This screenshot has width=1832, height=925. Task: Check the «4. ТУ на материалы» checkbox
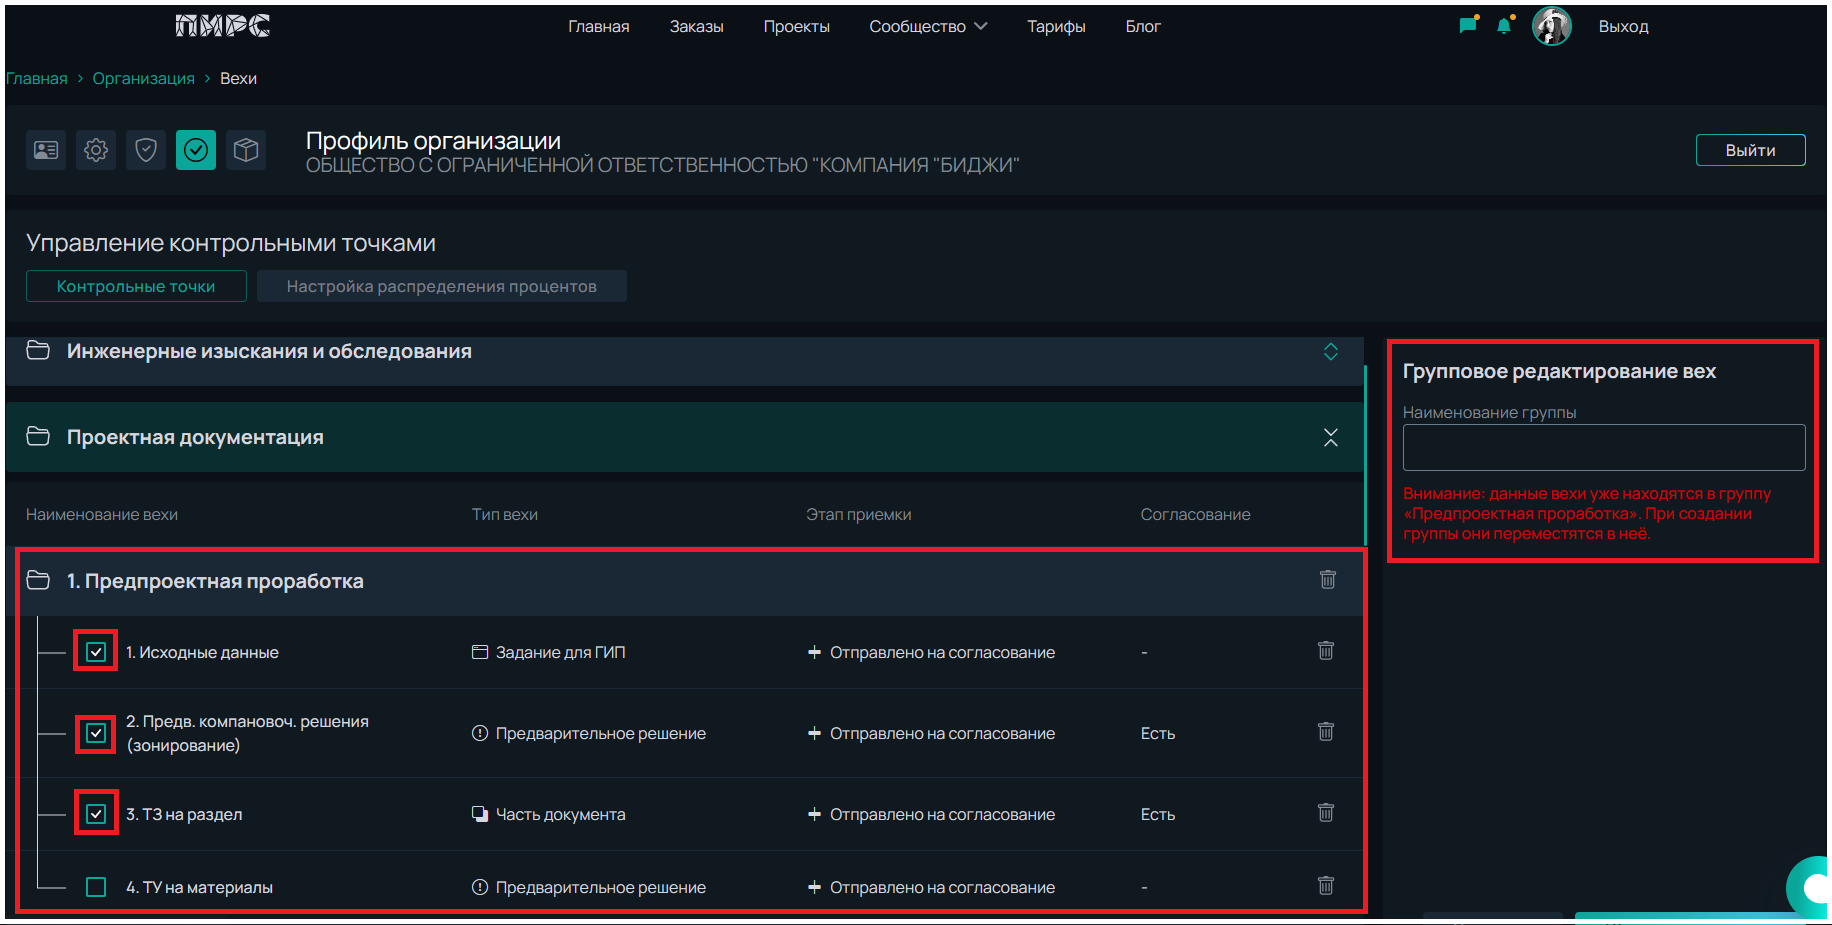coord(96,887)
